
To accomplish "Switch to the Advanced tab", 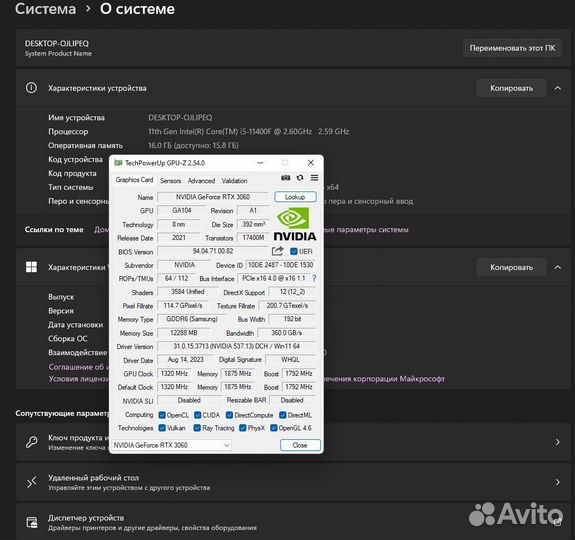I will pyautogui.click(x=201, y=181).
